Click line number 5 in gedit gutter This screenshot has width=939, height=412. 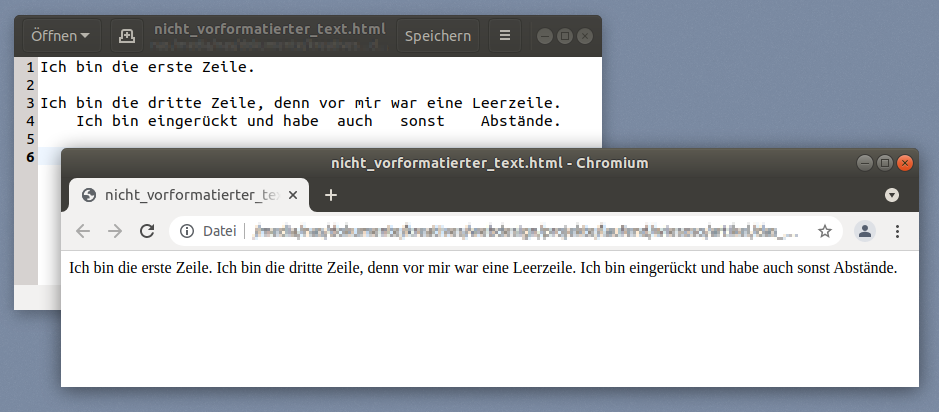coord(31,140)
